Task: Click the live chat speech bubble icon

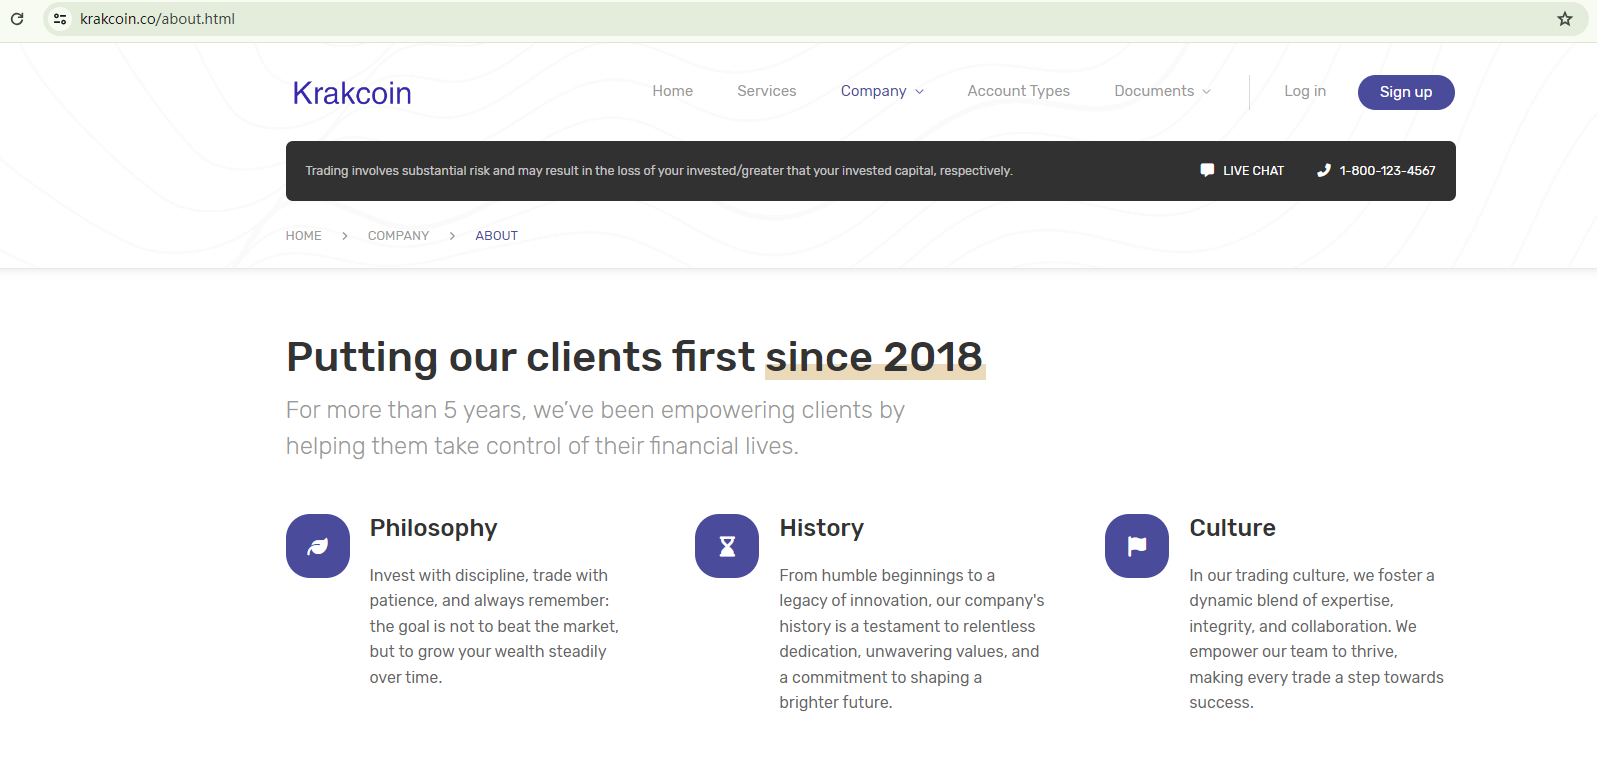Action: tap(1207, 170)
